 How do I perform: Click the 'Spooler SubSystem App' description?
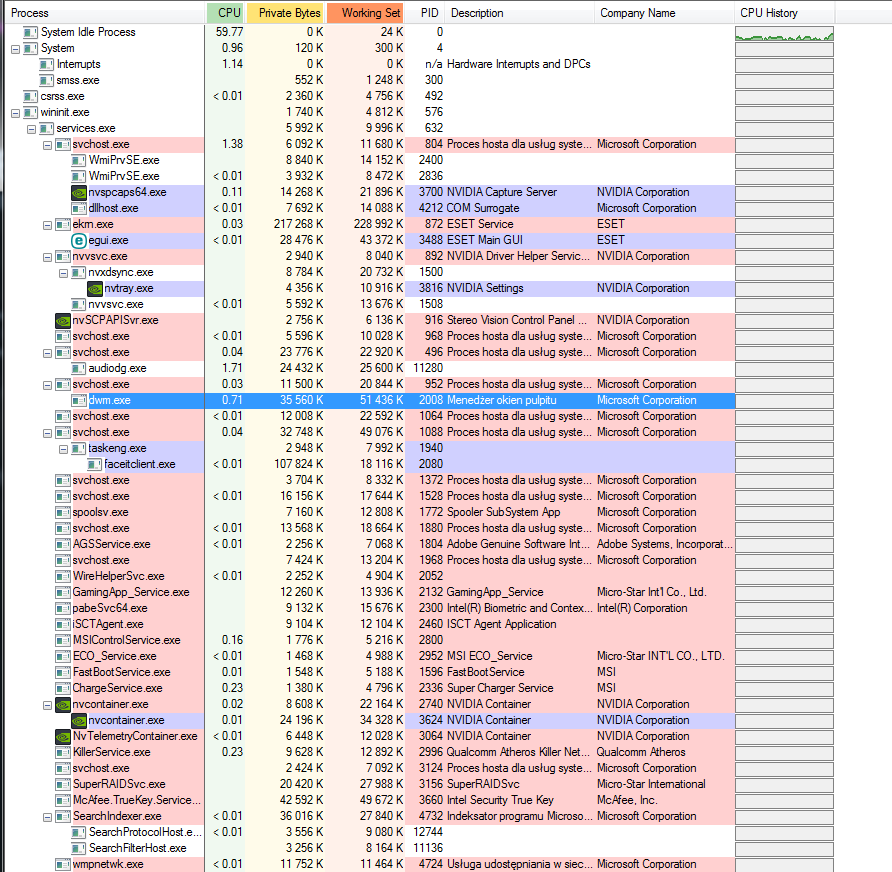[503, 513]
